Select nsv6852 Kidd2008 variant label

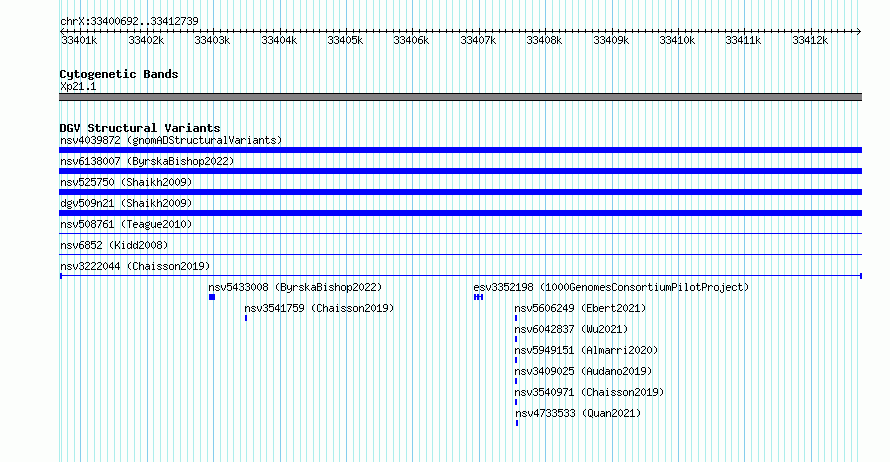point(114,245)
